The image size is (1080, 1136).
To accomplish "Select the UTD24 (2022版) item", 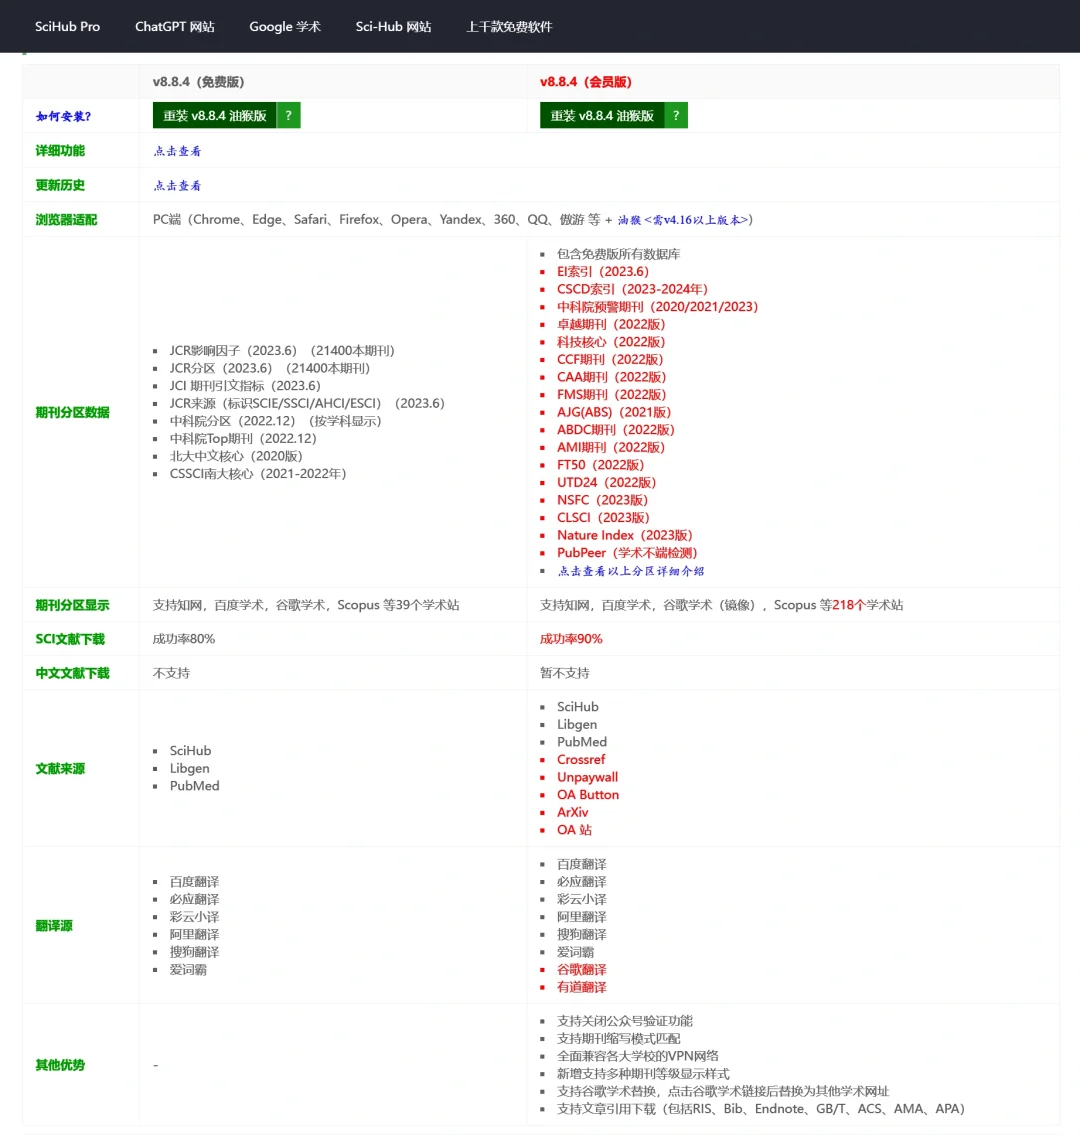I will pyautogui.click(x=606, y=483).
